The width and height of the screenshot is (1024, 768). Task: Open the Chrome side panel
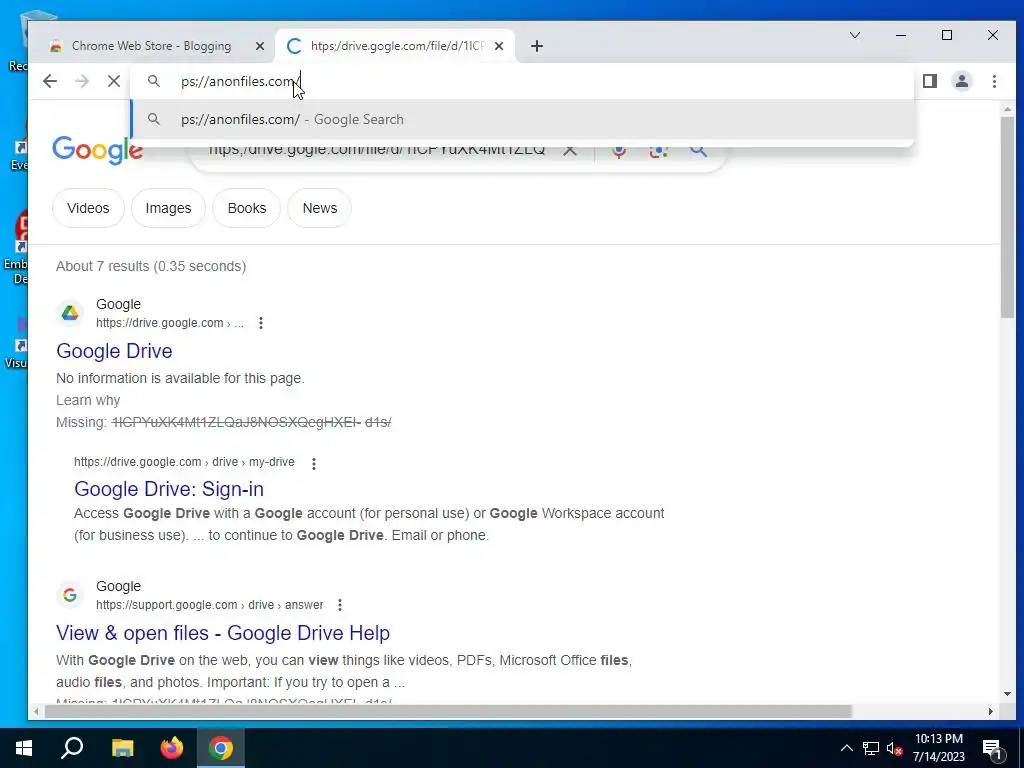(x=929, y=81)
